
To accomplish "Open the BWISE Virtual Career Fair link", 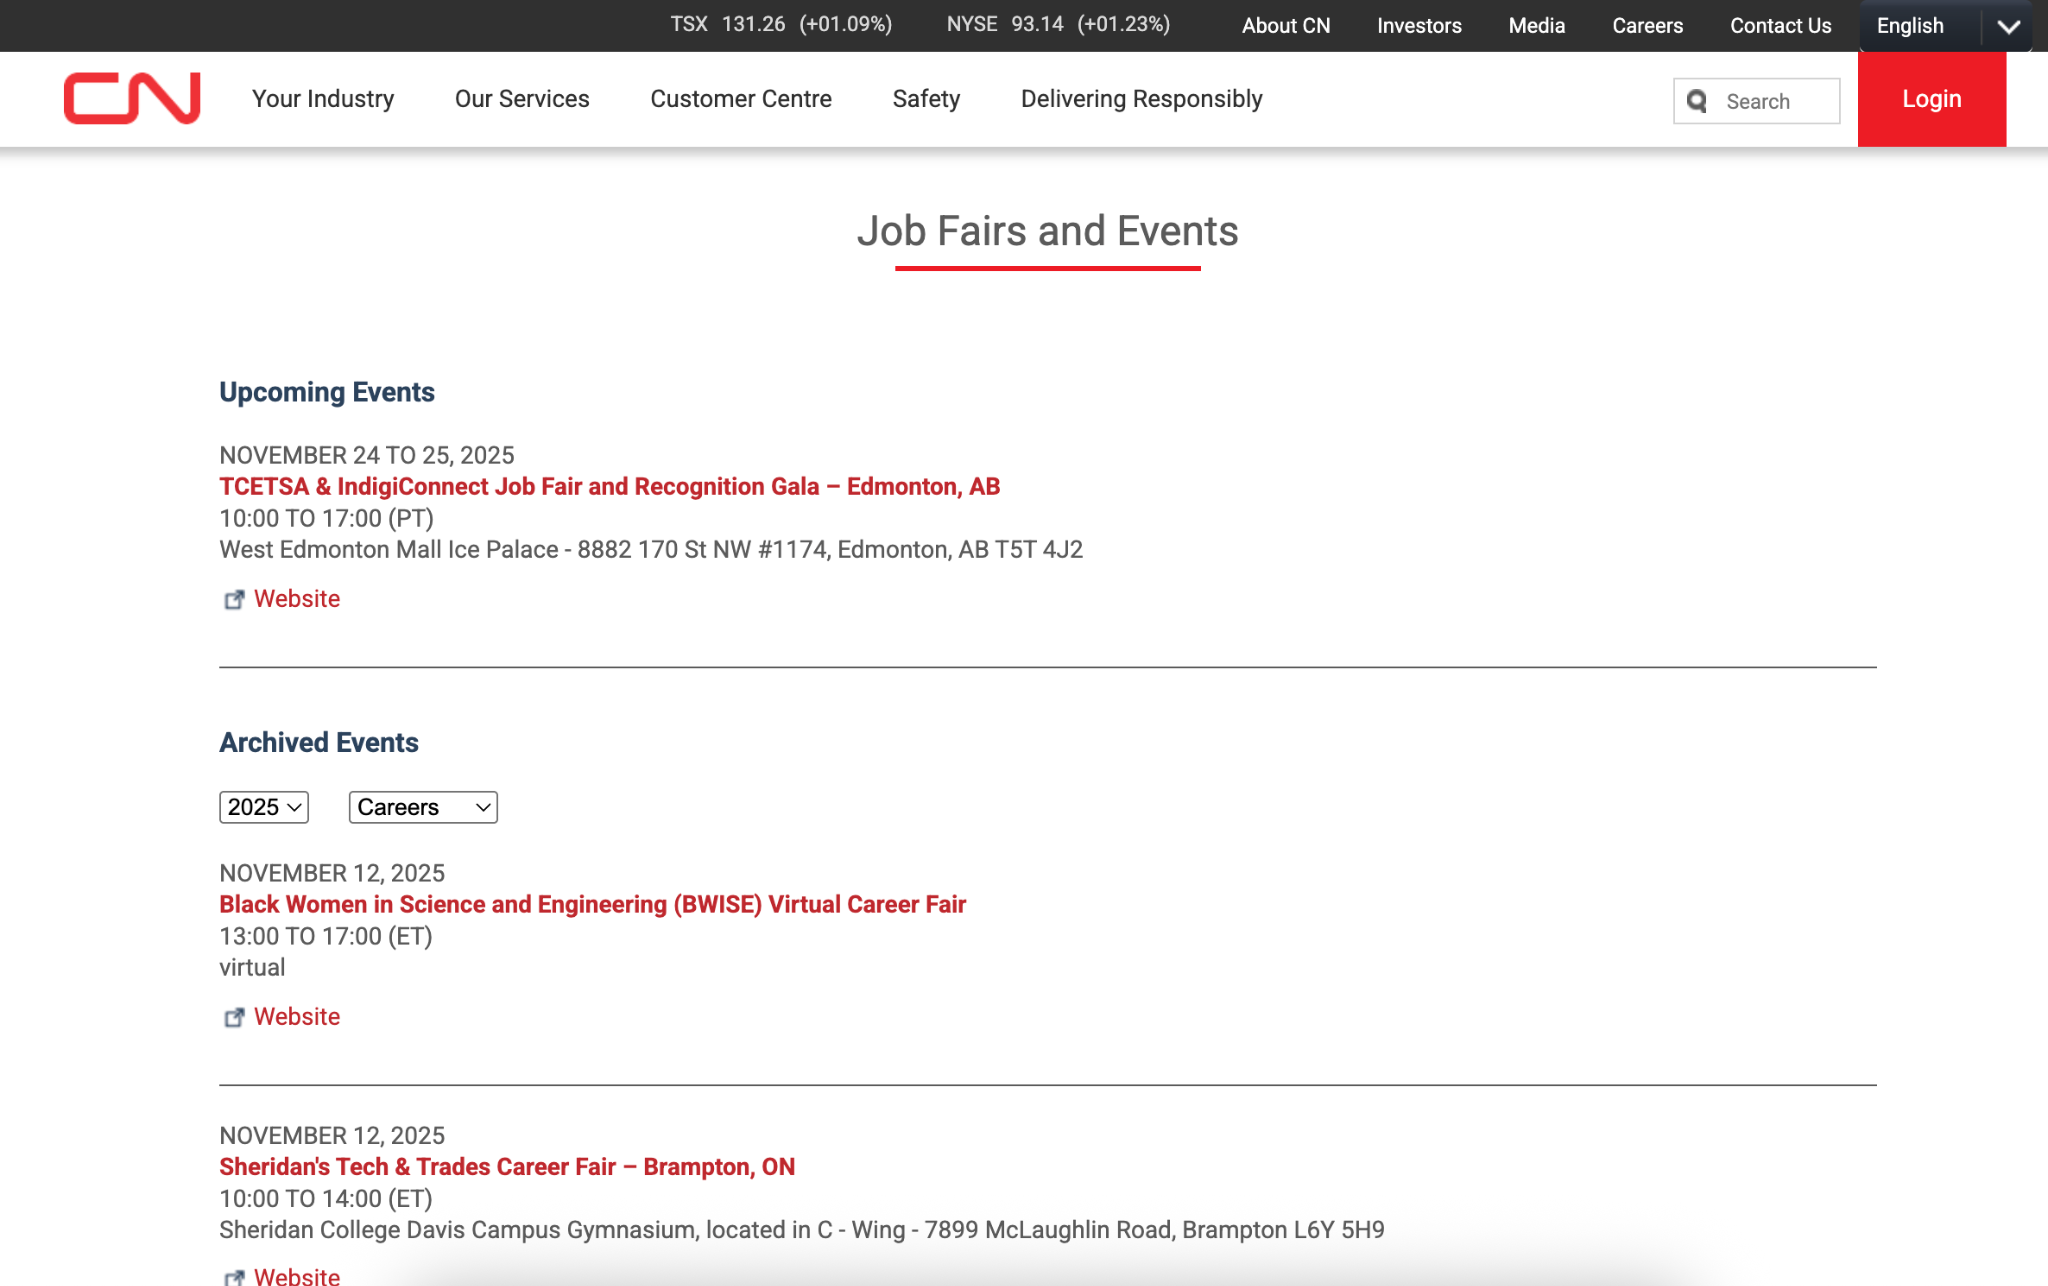I will (x=592, y=904).
